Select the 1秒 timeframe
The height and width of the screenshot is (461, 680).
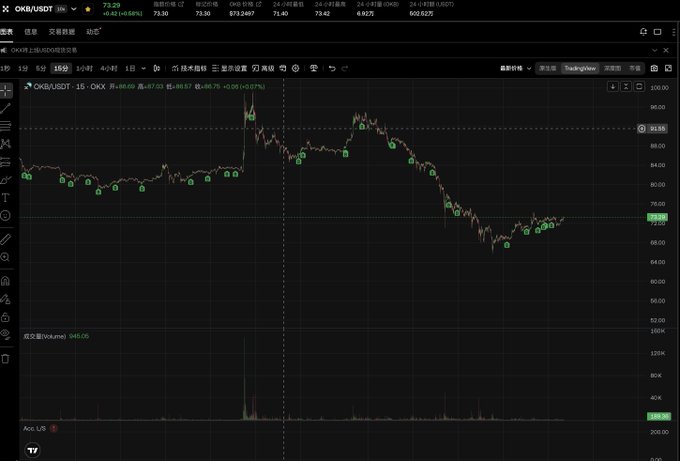(x=5, y=69)
